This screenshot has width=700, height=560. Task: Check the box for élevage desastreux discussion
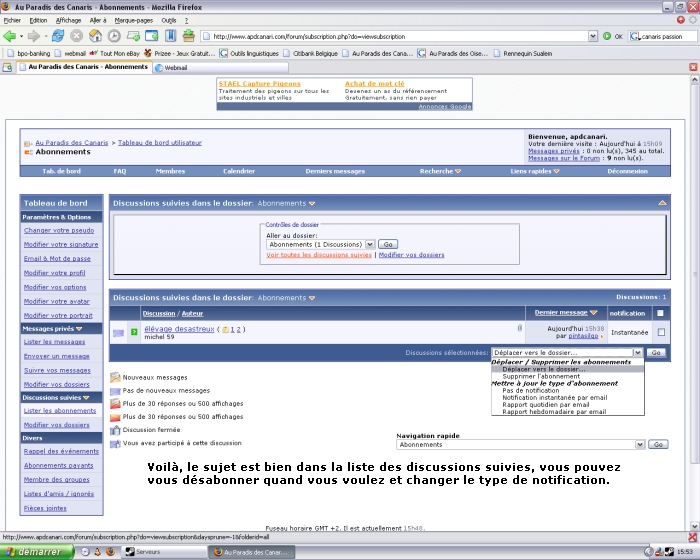(660, 332)
